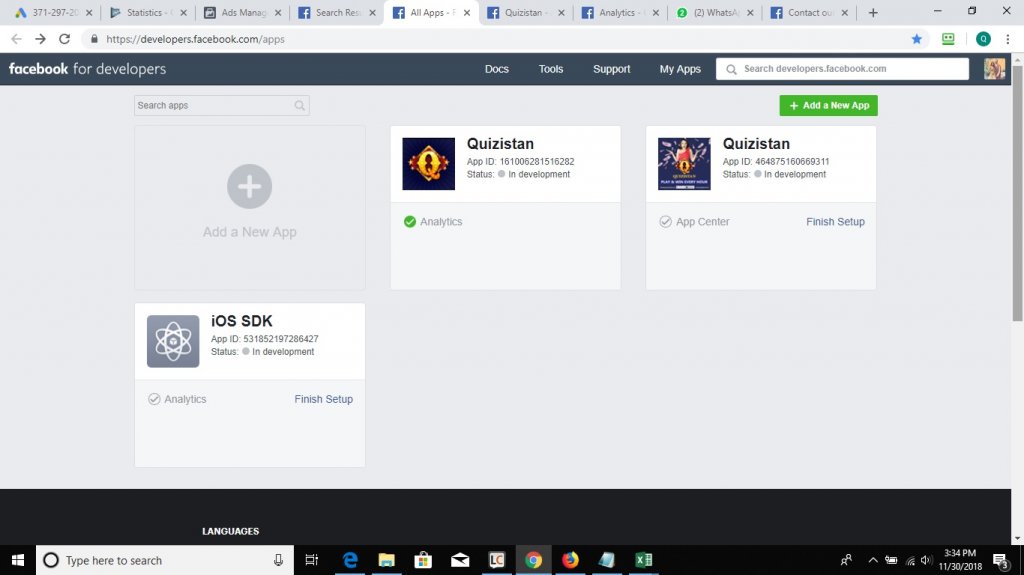This screenshot has width=1024, height=575.
Task: Open a new browser tab with the plus button
Action: pyautogui.click(x=873, y=12)
